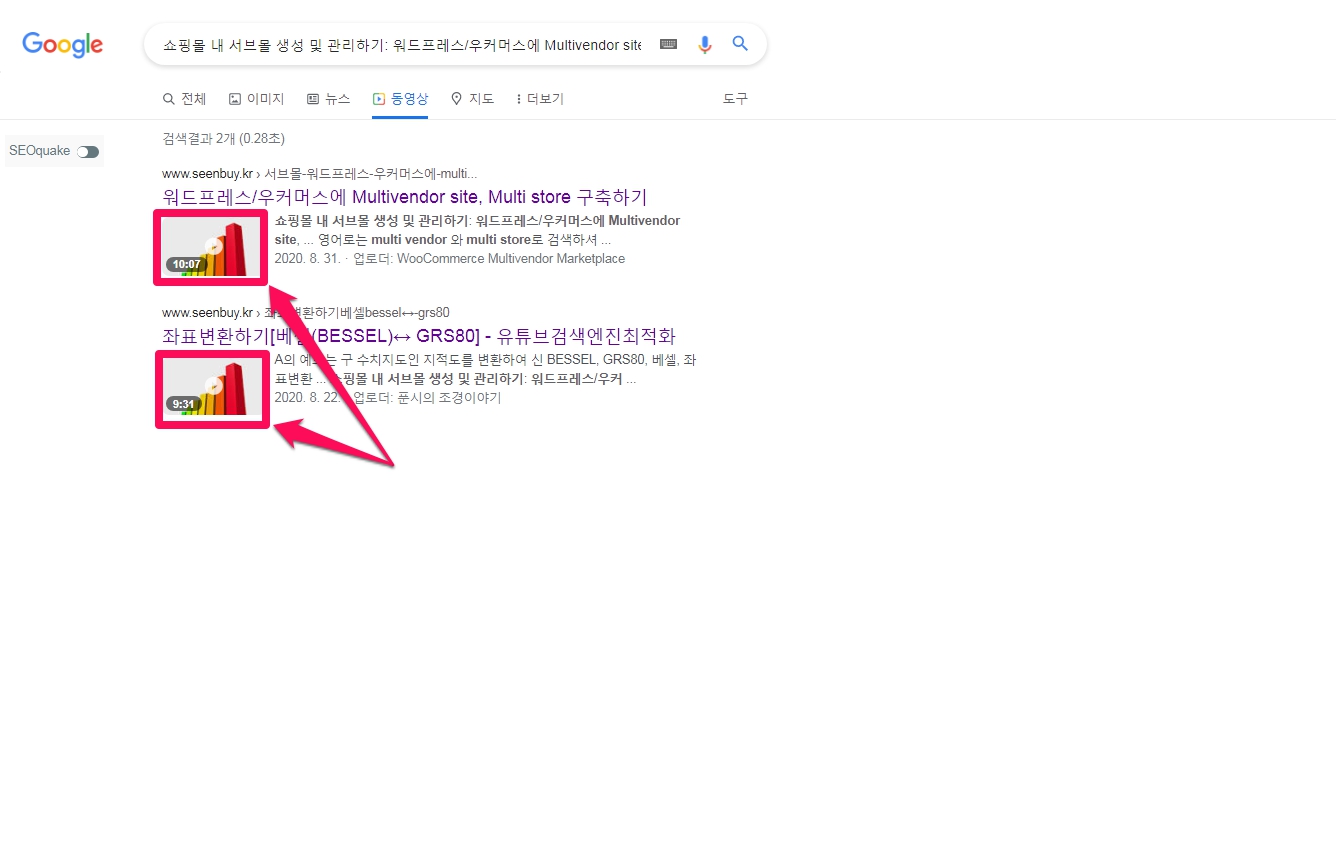Switch to the 지도 tab
1336x855 pixels.
tap(472, 99)
